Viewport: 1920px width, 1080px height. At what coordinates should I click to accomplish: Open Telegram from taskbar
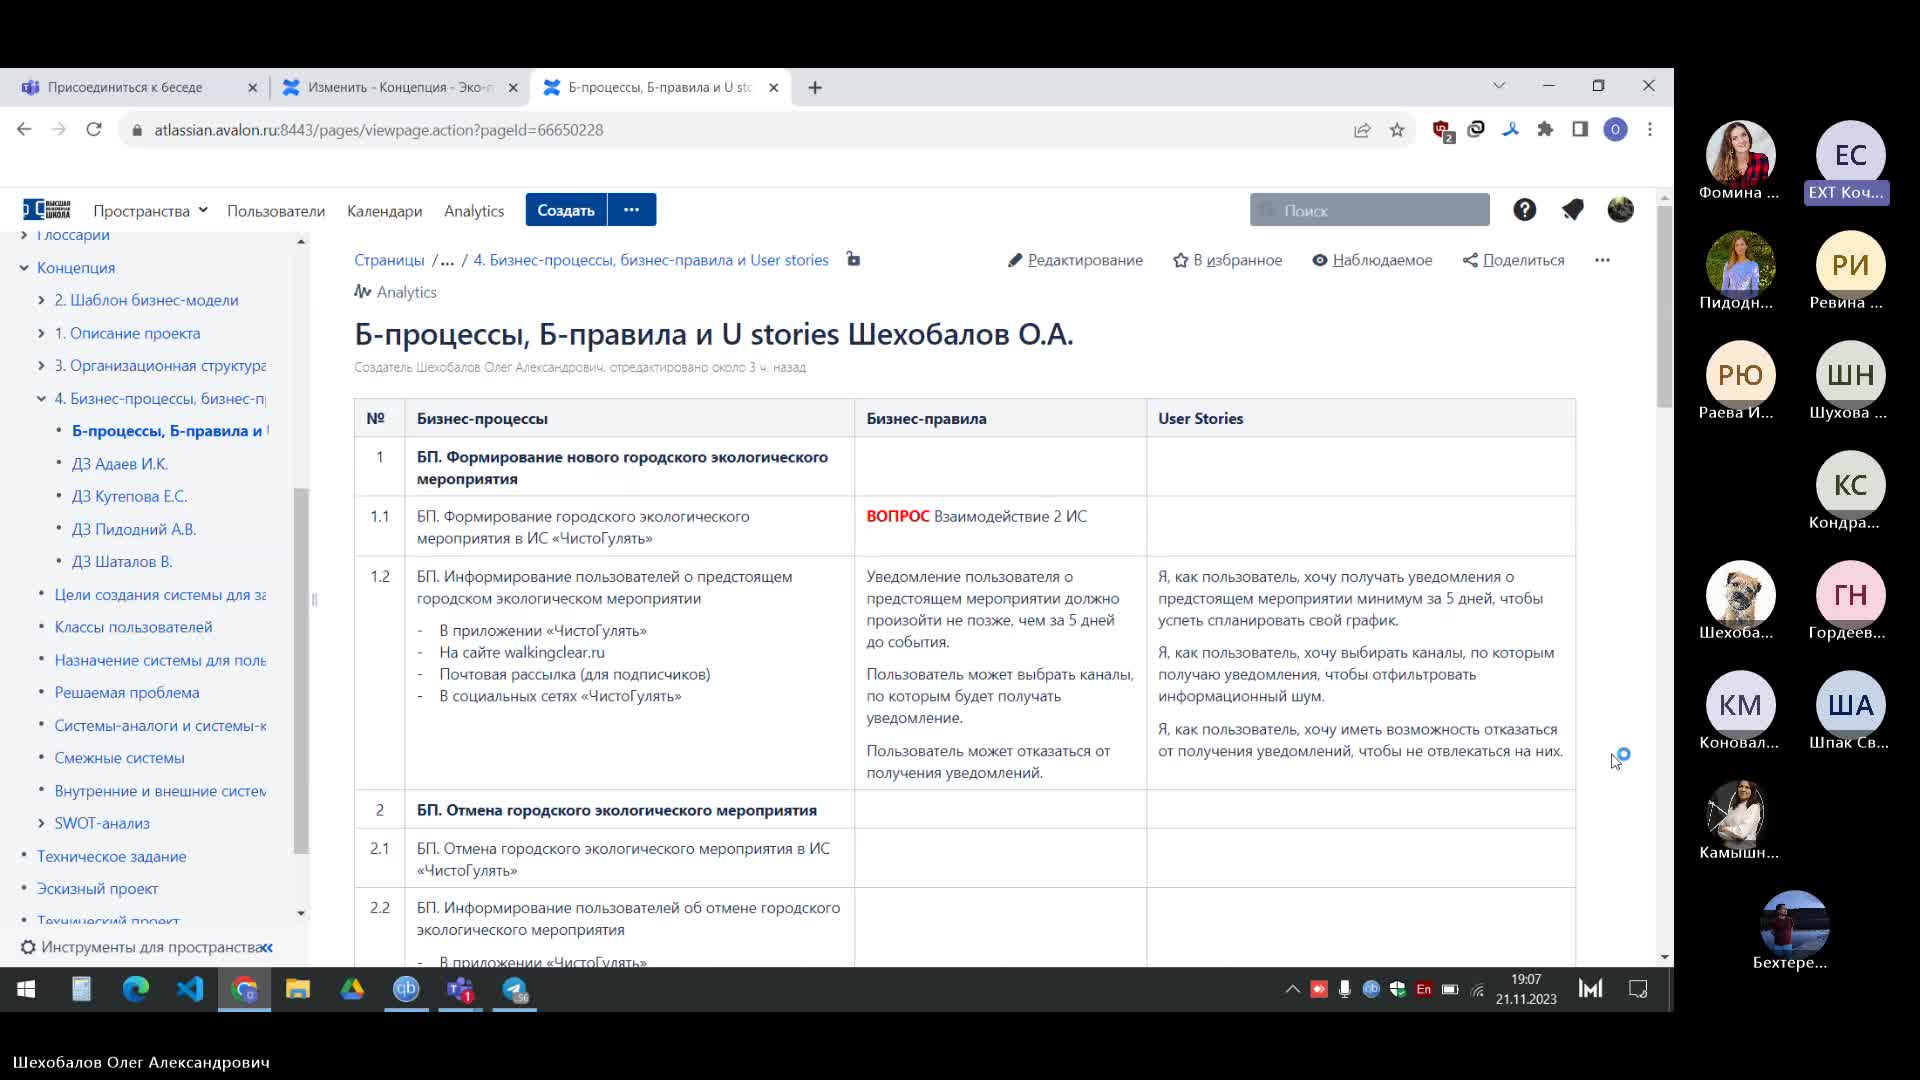pyautogui.click(x=514, y=989)
